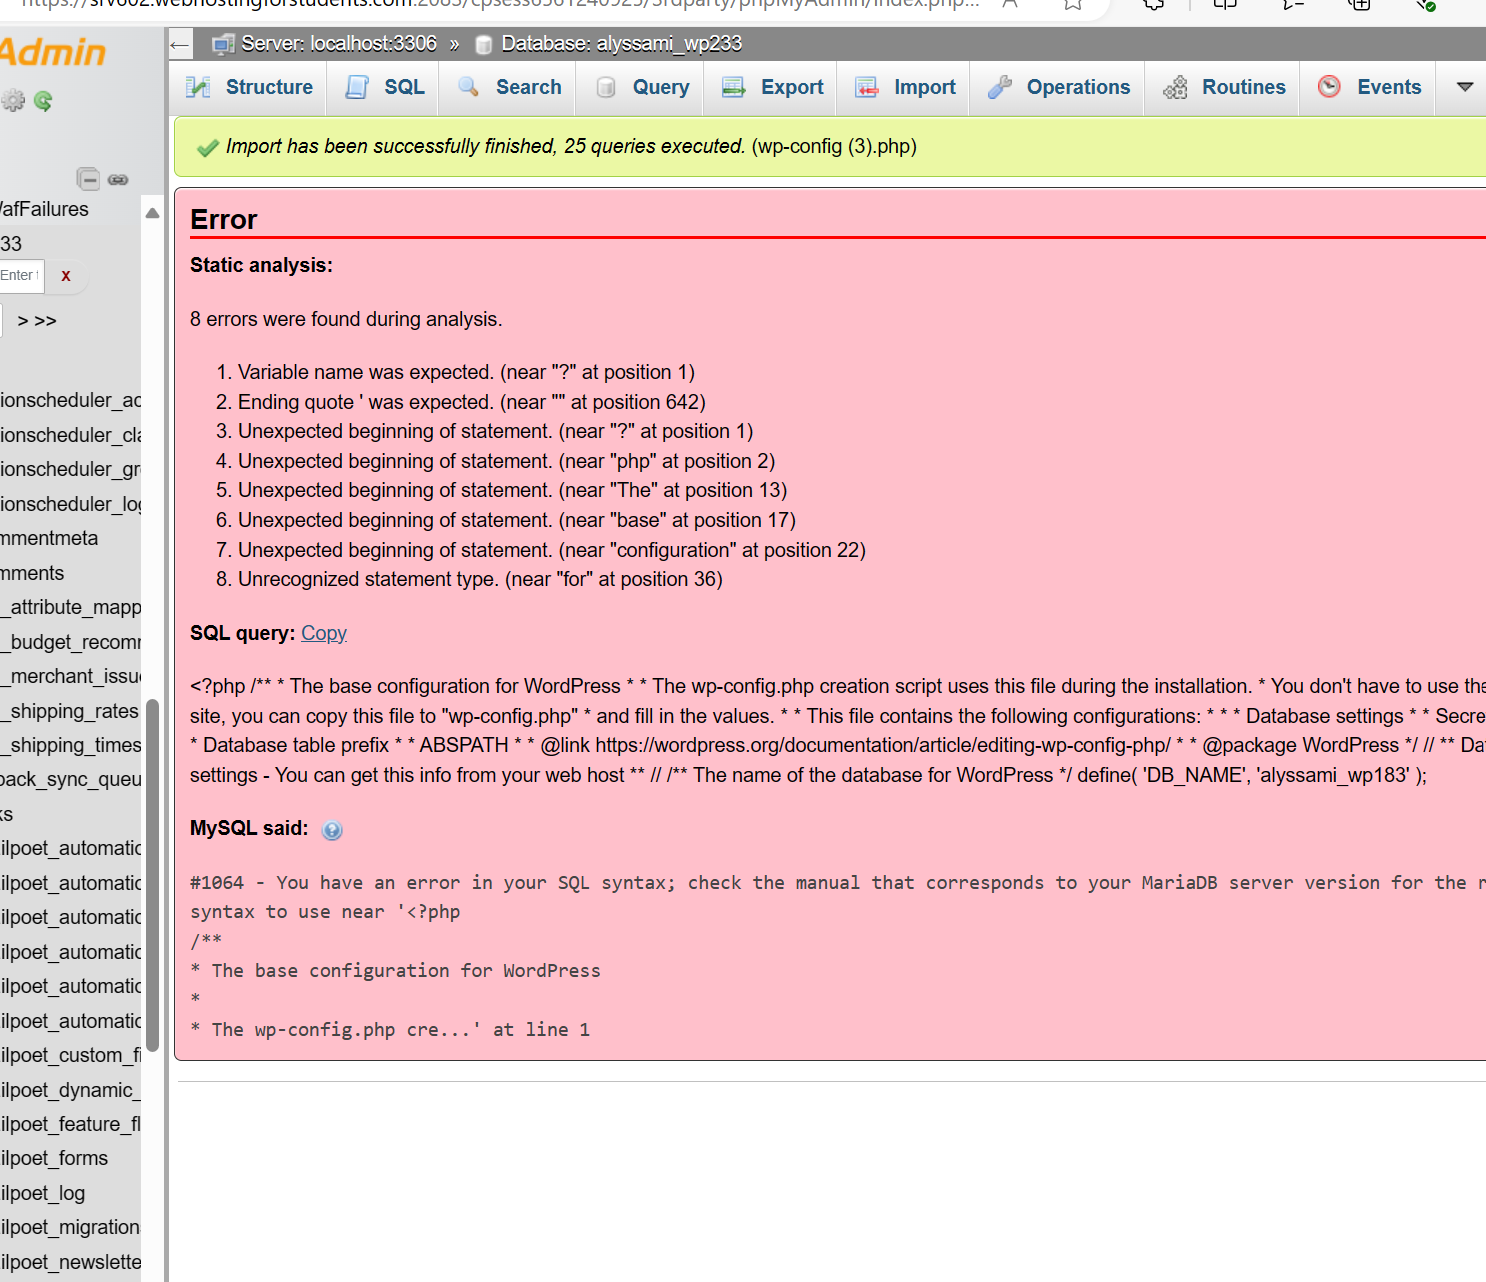Click the green reload navigation panel icon

coord(43,100)
